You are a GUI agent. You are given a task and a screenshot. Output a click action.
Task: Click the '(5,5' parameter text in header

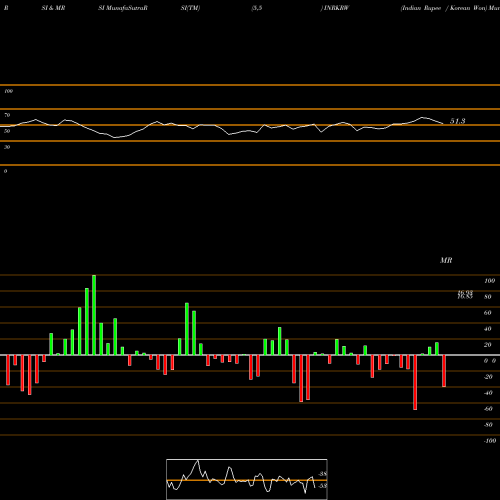coord(257,8)
